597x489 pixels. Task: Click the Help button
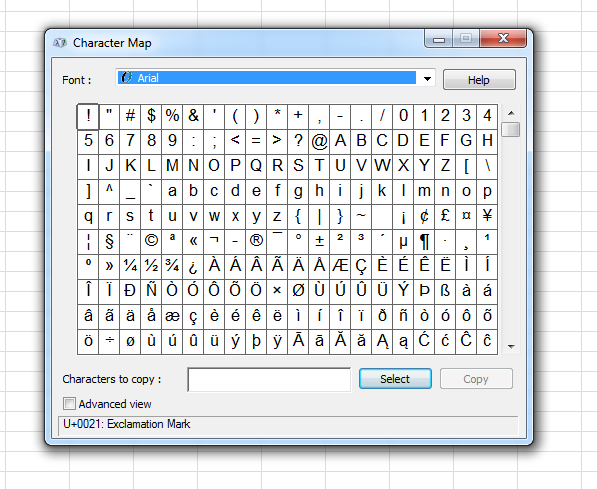479,80
